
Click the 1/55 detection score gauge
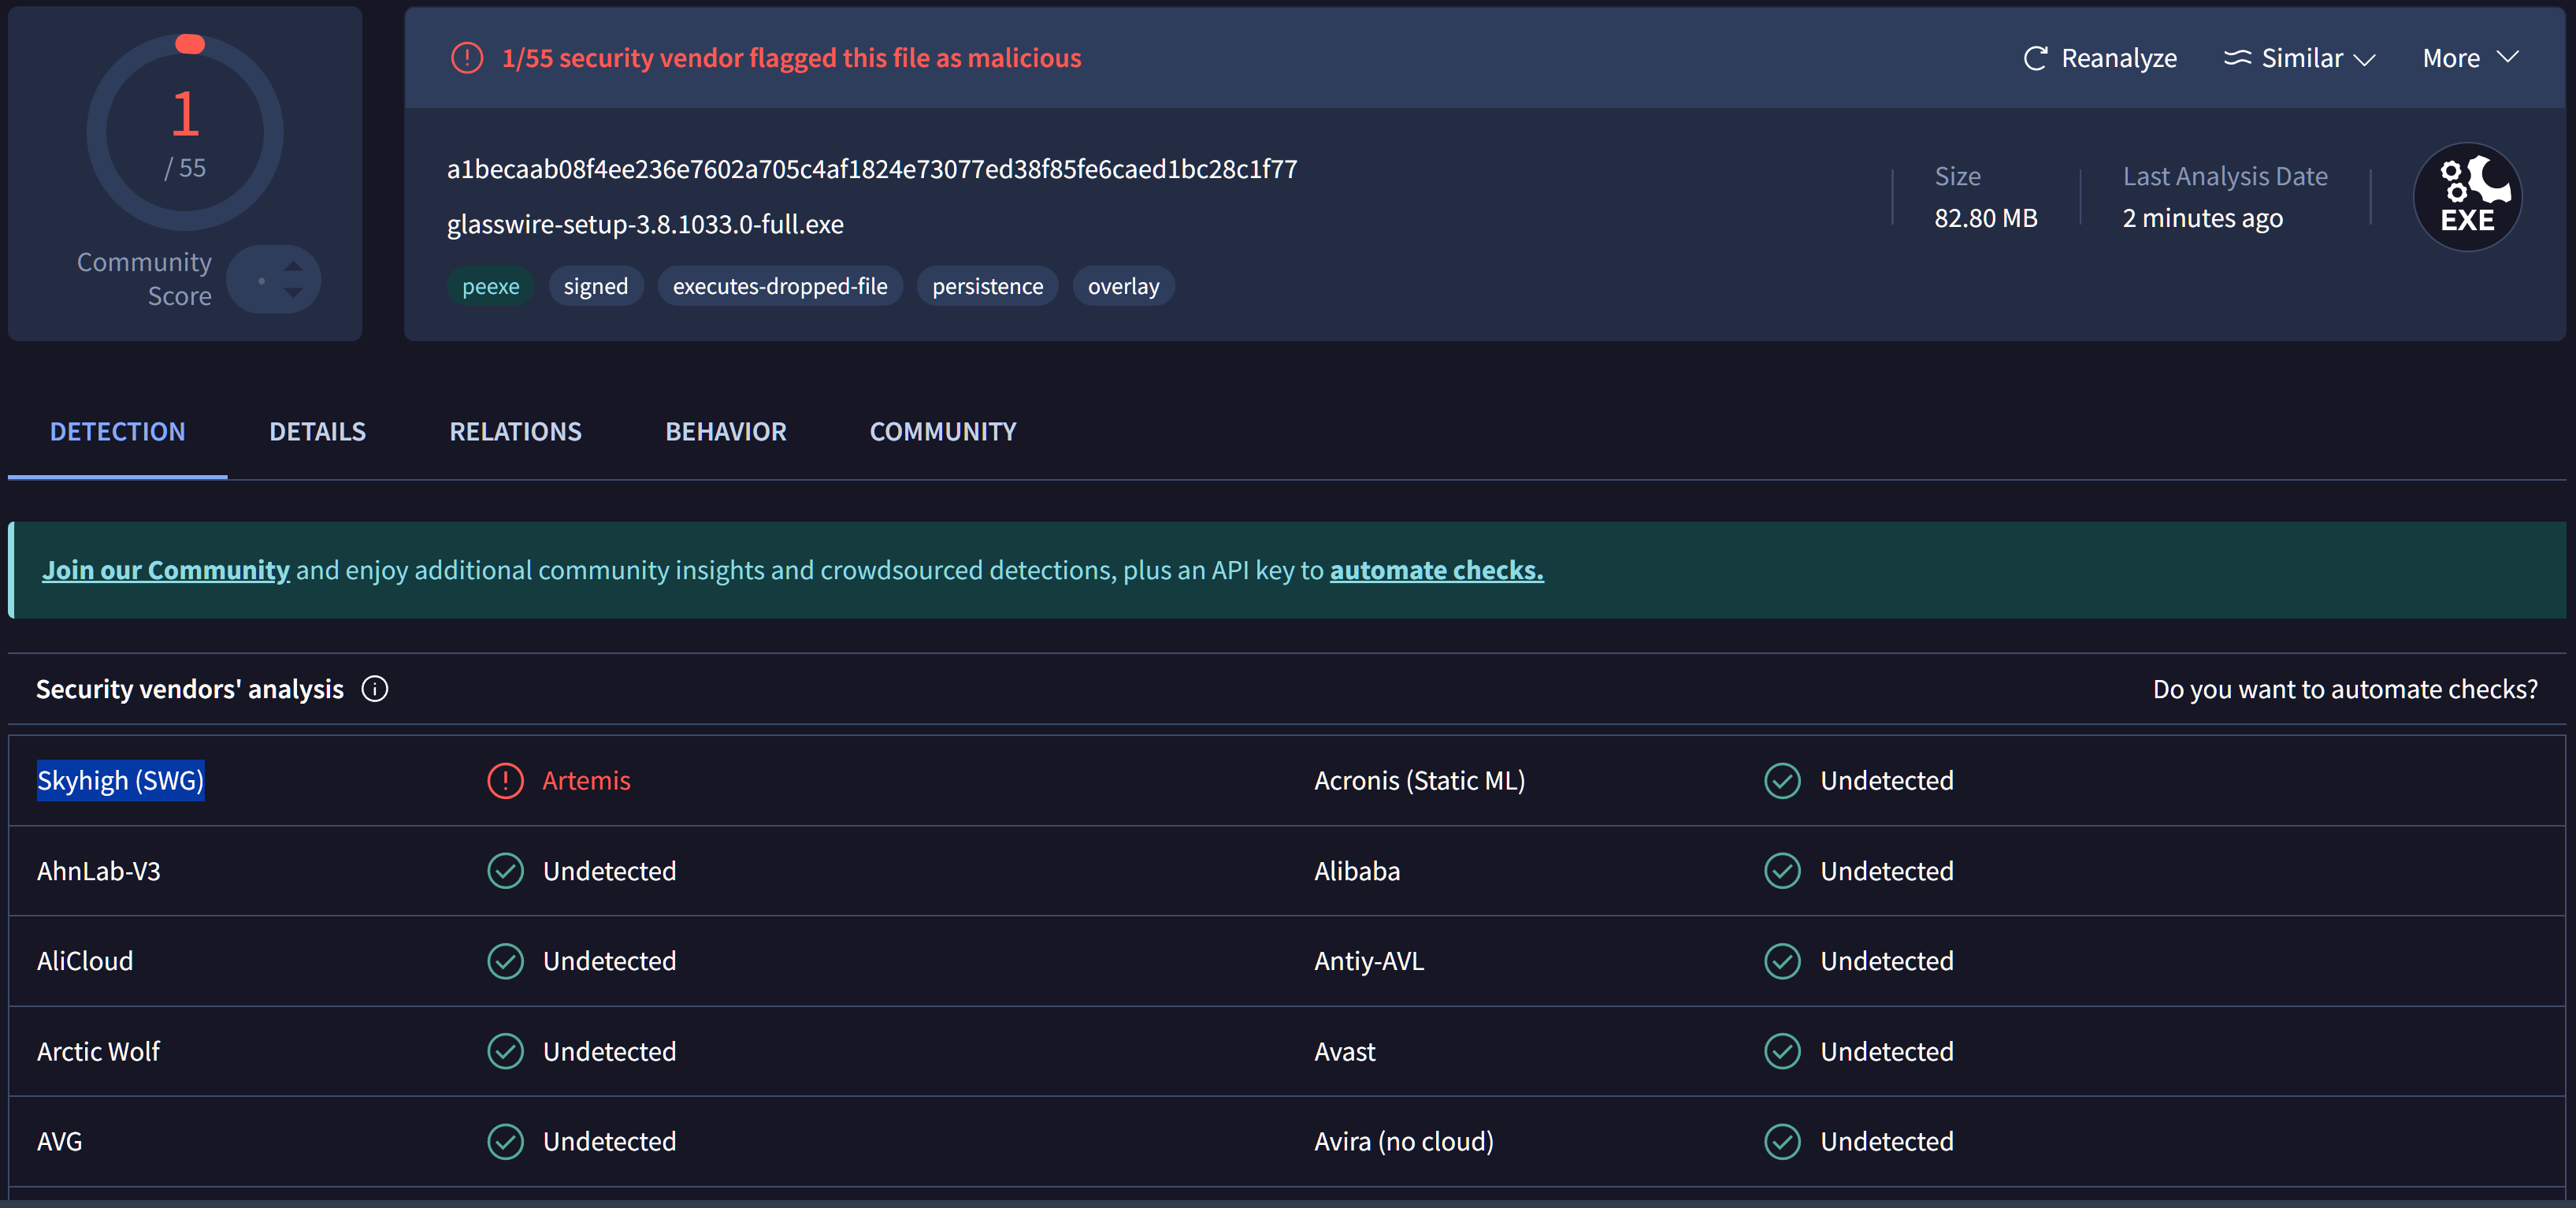tap(185, 132)
